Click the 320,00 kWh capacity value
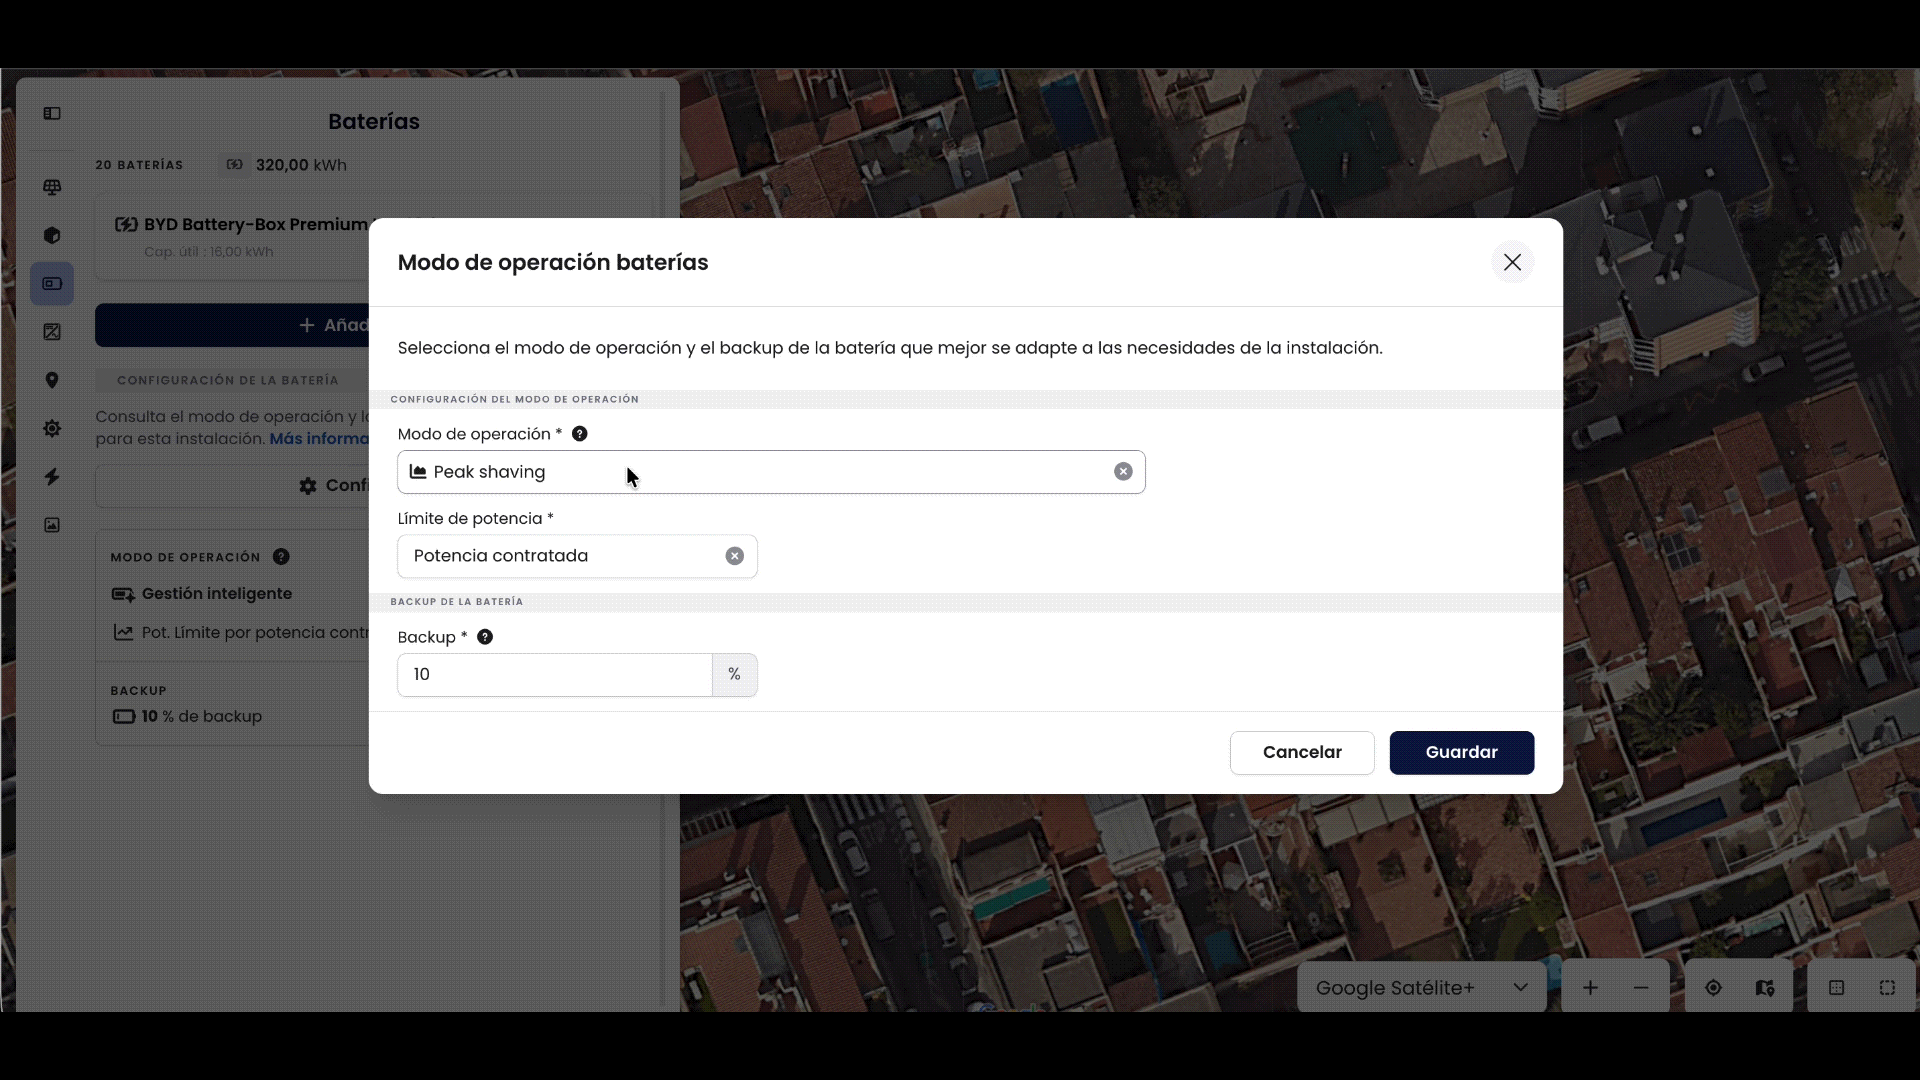Screen dimensions: 1920x1080 pos(301,165)
